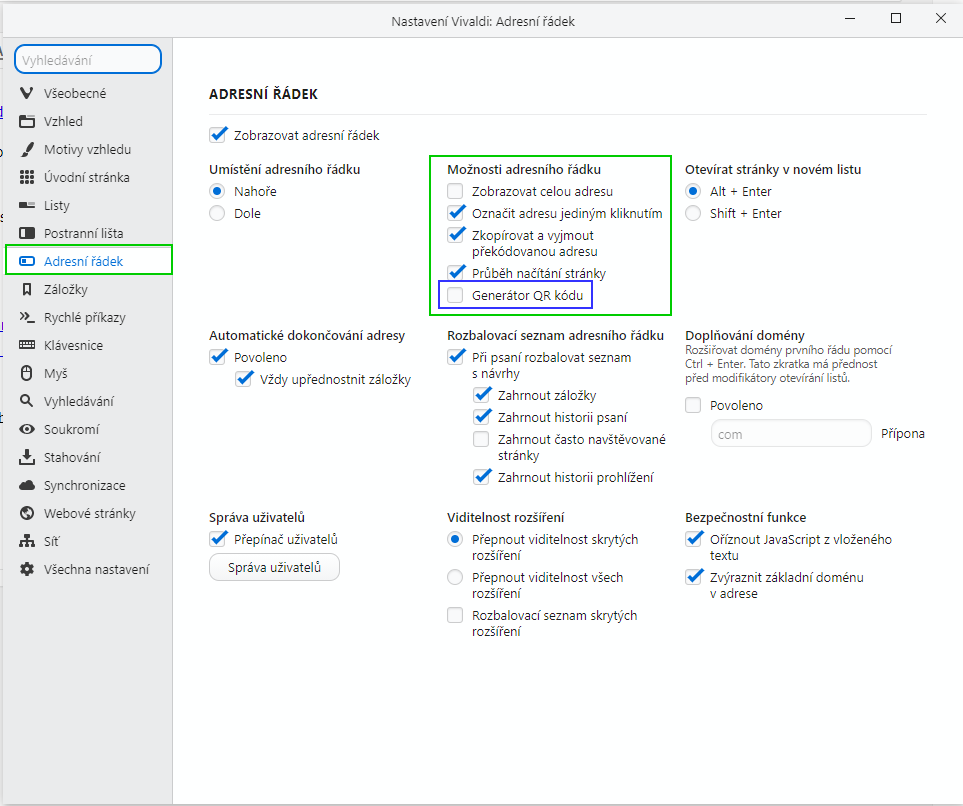963x806 pixels.
Task: Toggle Při psaní rozbalovat seznam s návrhy
Action: 455,357
